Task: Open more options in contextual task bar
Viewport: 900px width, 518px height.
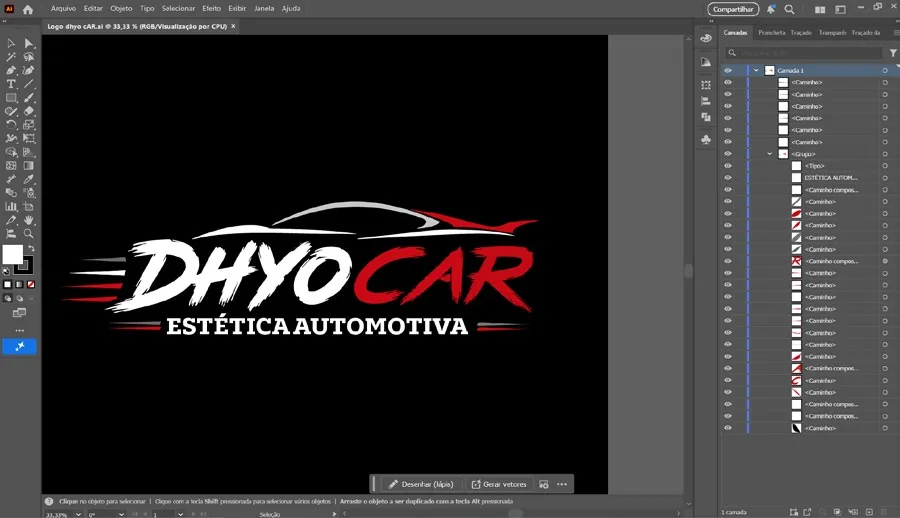Action: pos(562,484)
